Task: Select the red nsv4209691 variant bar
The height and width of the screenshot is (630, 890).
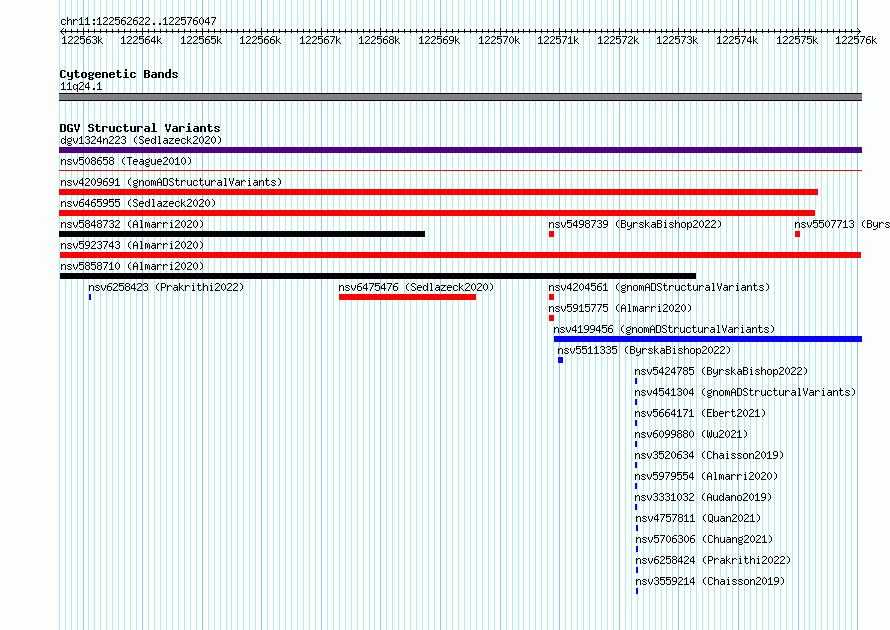Action: pos(438,192)
